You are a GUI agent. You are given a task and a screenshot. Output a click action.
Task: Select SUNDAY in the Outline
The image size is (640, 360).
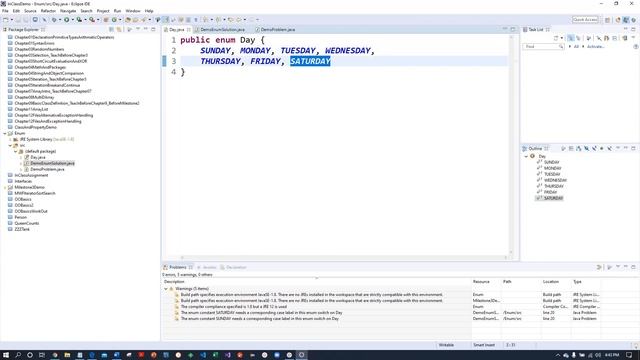552,162
